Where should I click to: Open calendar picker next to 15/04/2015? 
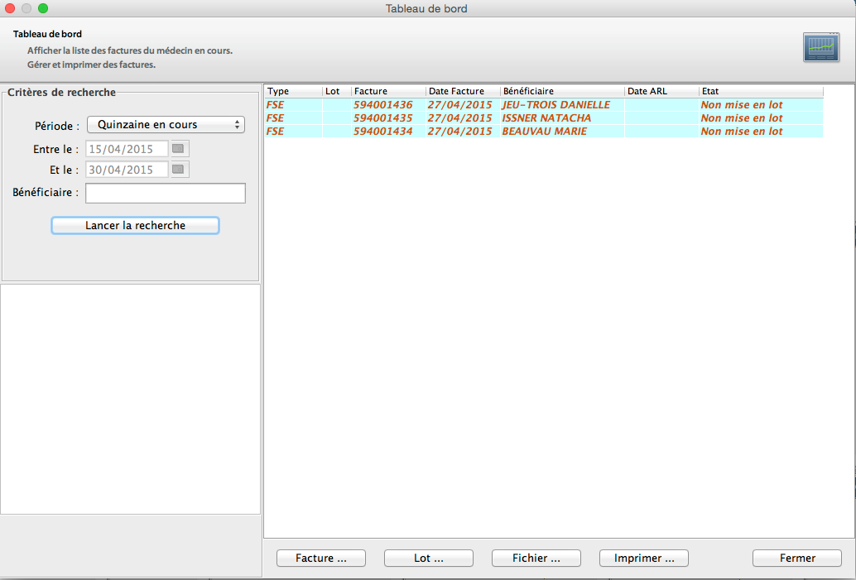(x=179, y=149)
